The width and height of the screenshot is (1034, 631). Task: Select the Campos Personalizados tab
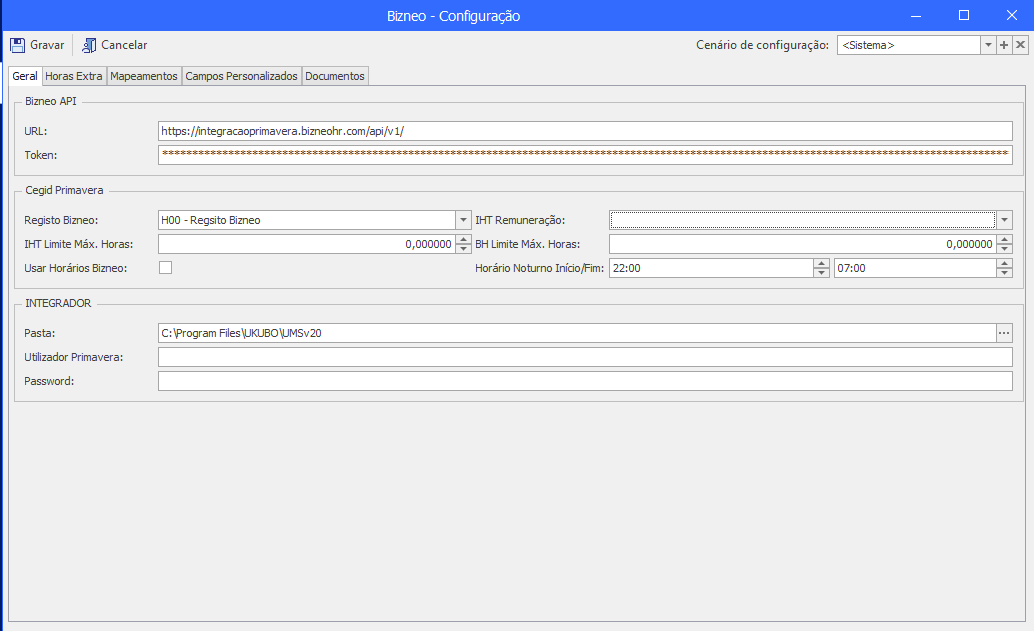pyautogui.click(x=241, y=76)
